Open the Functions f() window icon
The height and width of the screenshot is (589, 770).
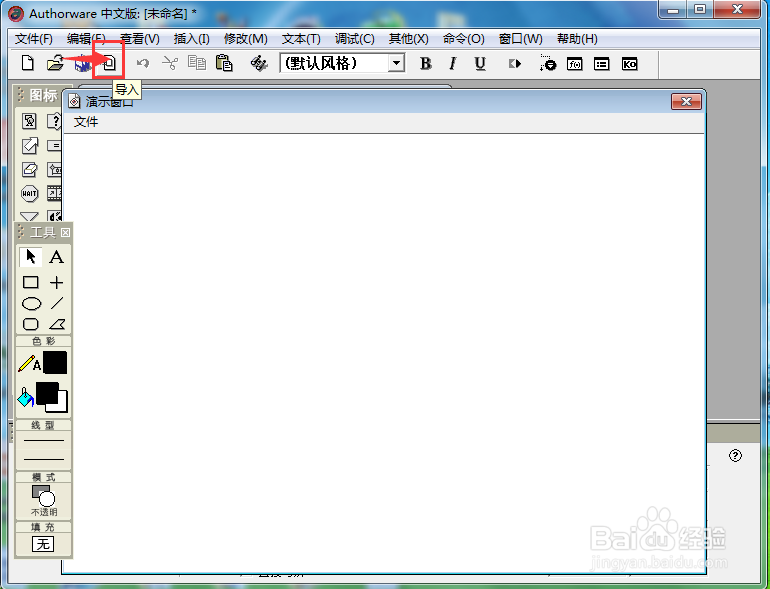point(575,64)
